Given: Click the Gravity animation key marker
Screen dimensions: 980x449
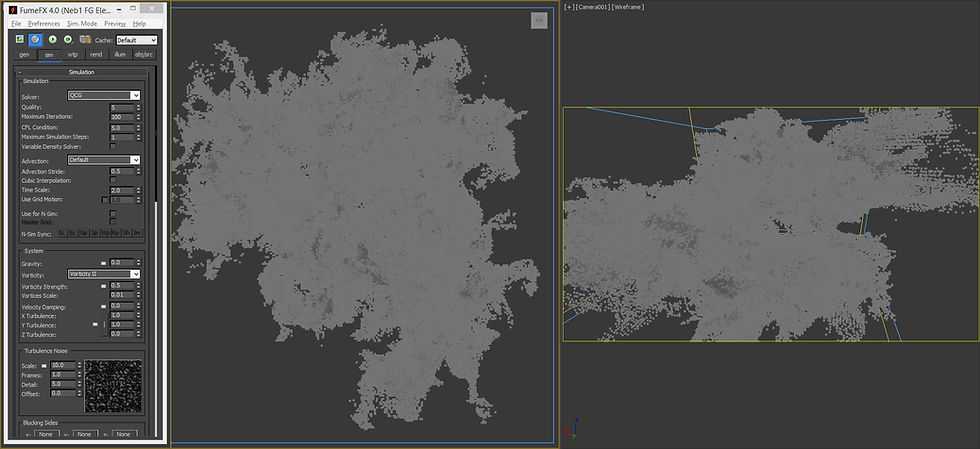Looking at the screenshot, I should [x=104, y=263].
